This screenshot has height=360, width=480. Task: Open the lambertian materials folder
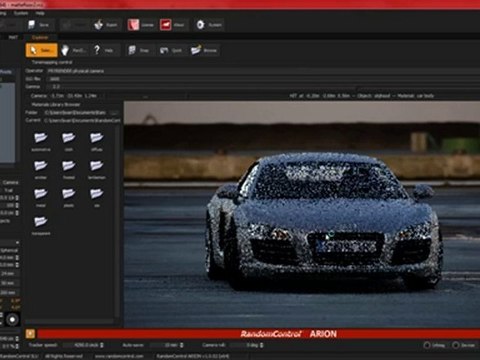pos(97,169)
